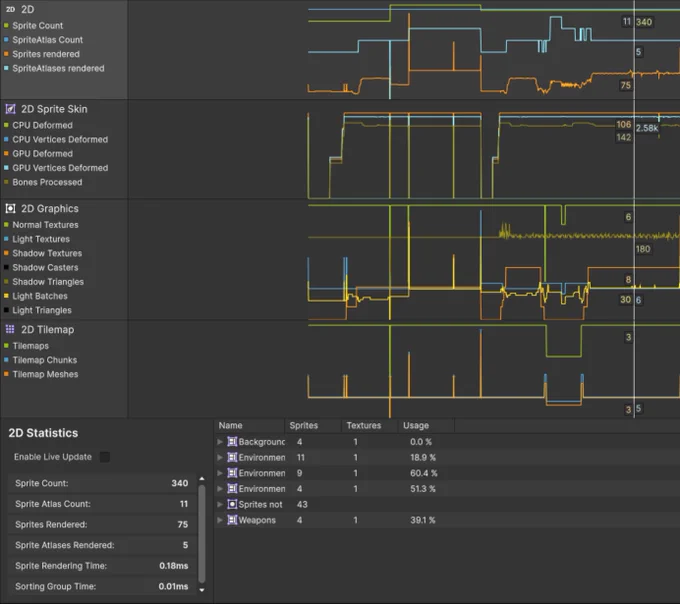Viewport: 680px width, 604px height.
Task: Click the 0.0 % usage cell
Action: (421, 442)
